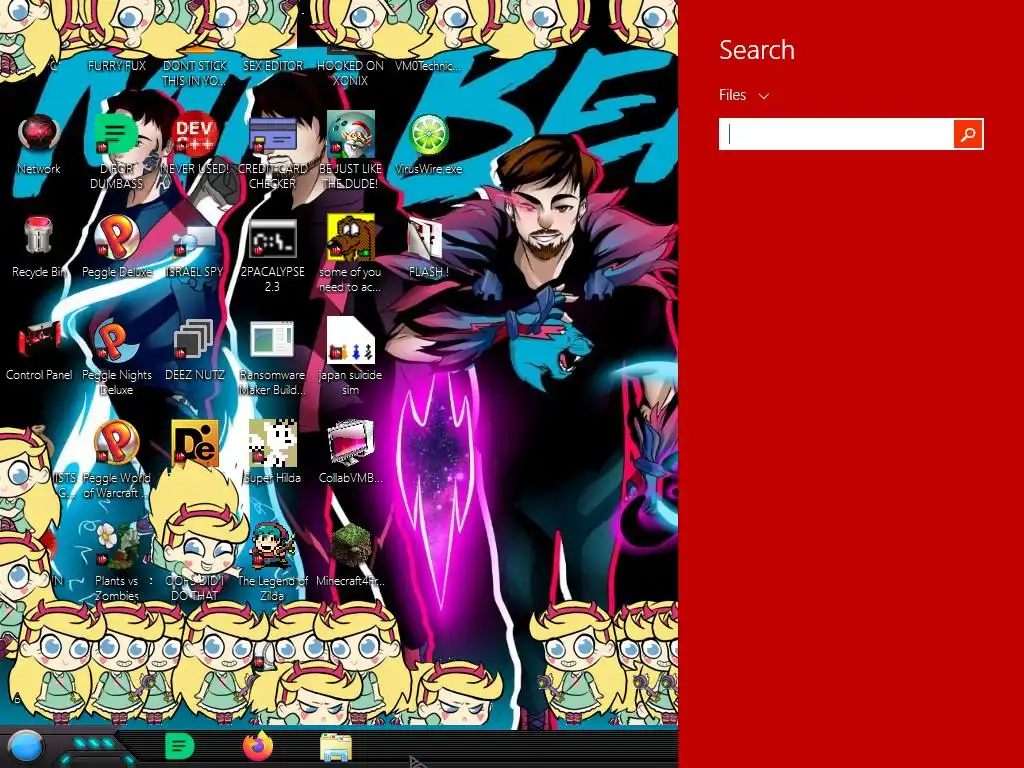Viewport: 1024px width, 768px height.
Task: Open the green chat app on the taskbar
Action: coord(180,746)
